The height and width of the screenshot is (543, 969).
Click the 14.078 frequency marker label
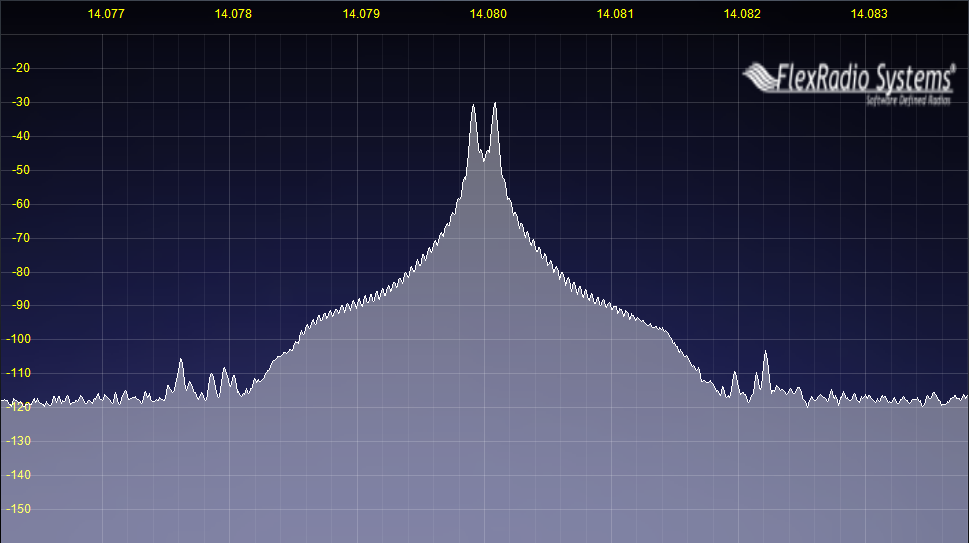pyautogui.click(x=233, y=14)
